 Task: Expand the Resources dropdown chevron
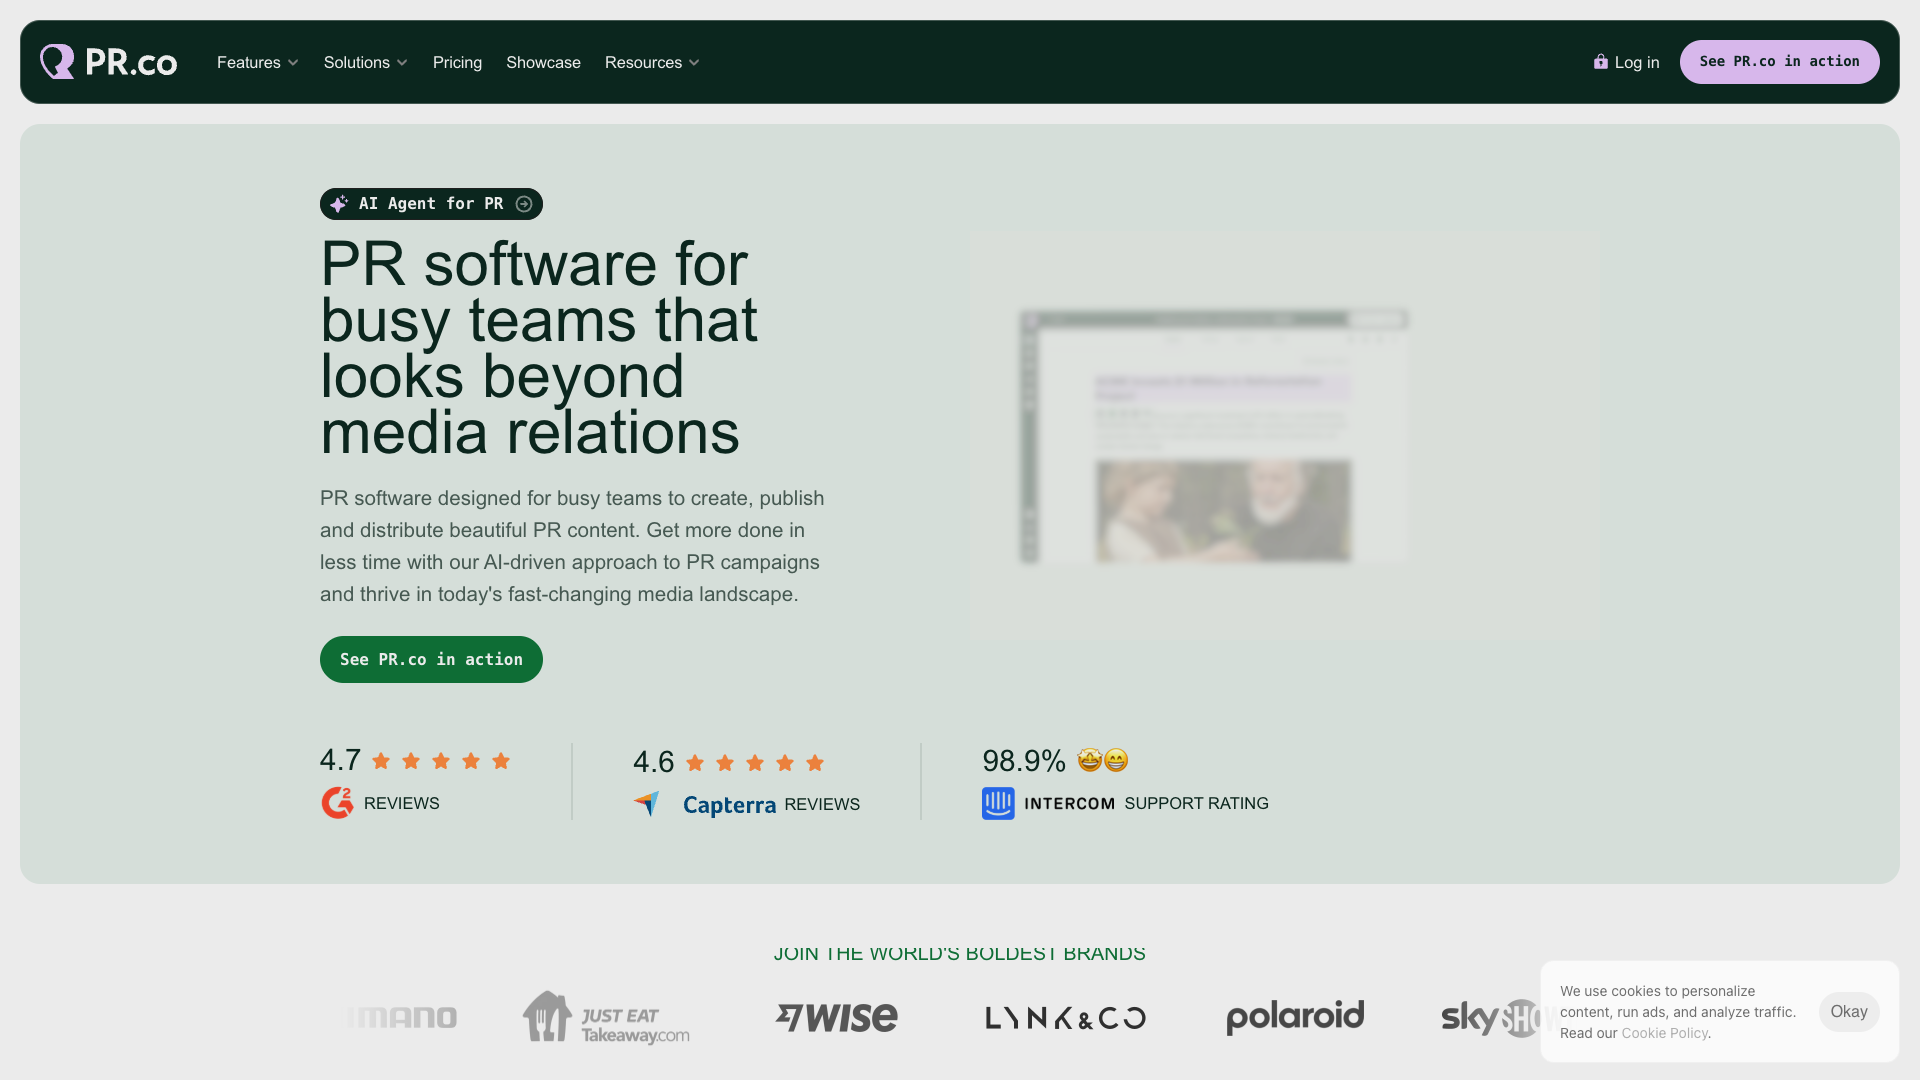(694, 63)
